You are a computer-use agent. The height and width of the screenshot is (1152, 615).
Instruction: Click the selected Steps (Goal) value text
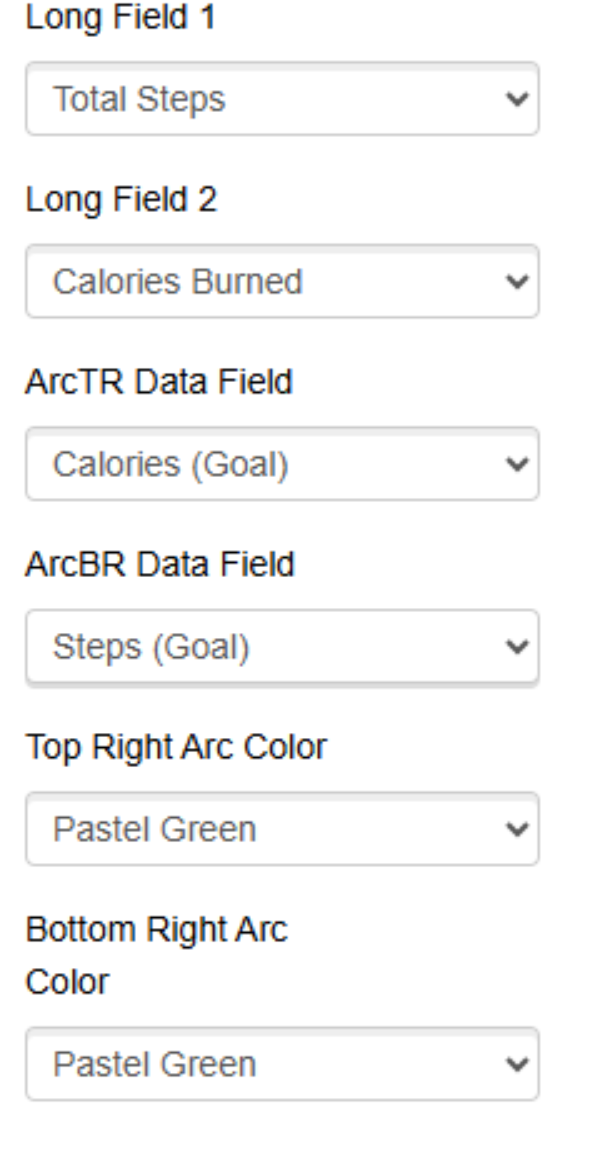coord(151,647)
